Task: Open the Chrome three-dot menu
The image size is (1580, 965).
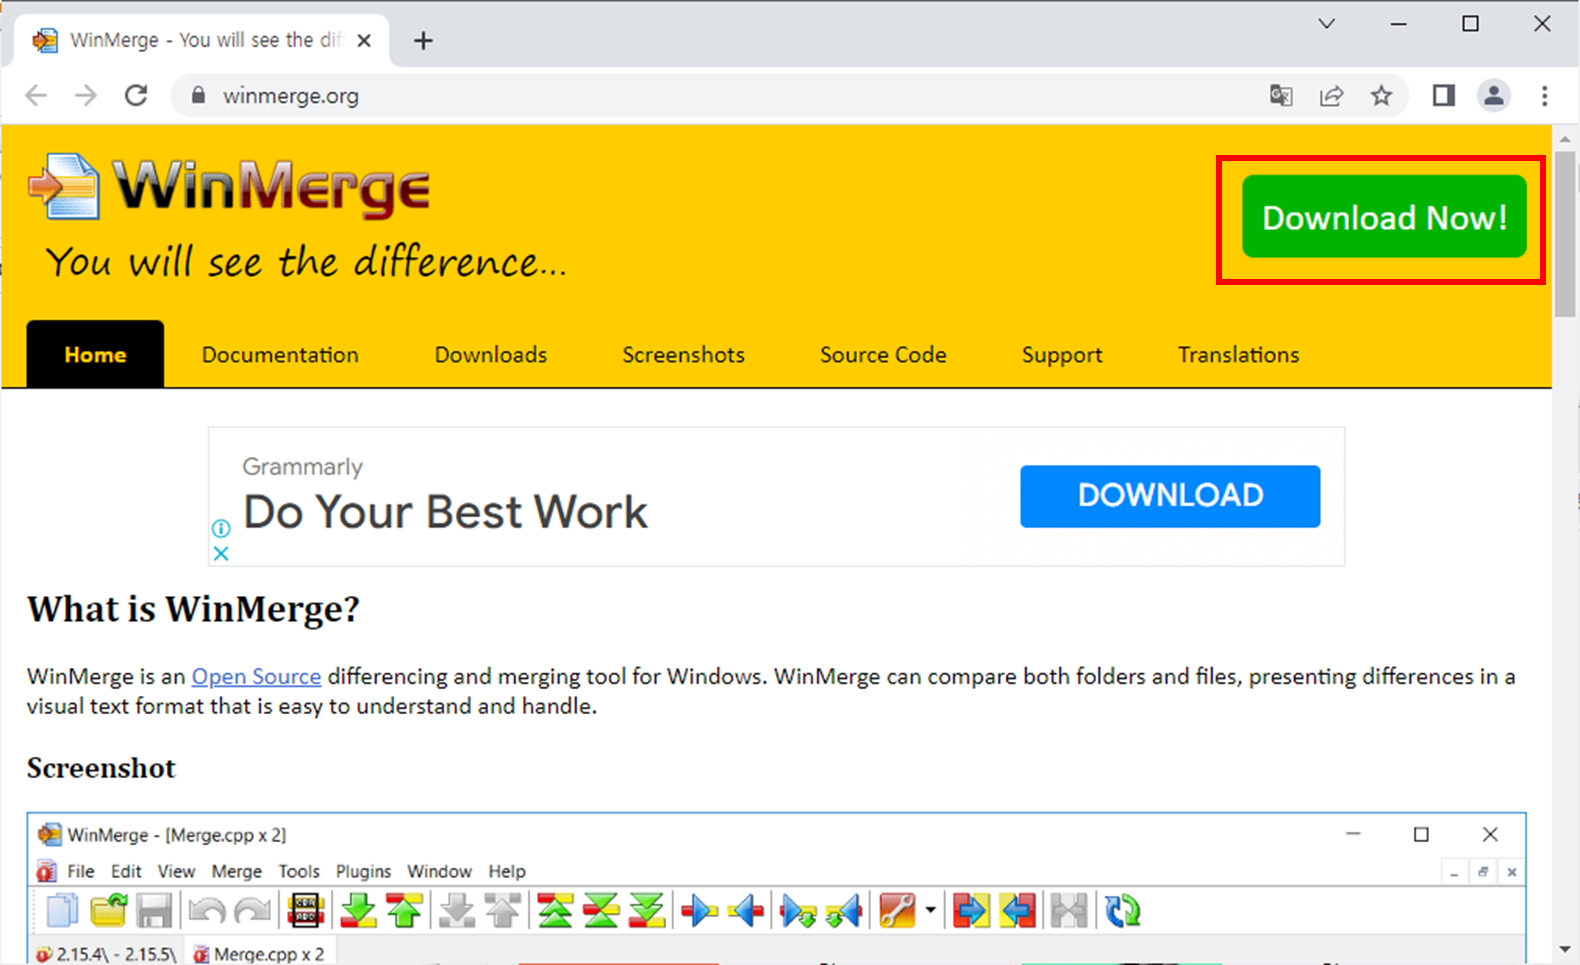Action: [1545, 95]
